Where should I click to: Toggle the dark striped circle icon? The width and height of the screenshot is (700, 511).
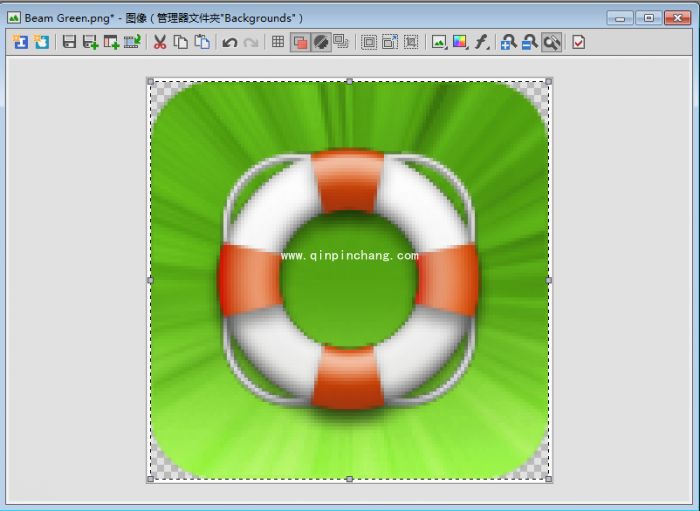321,42
